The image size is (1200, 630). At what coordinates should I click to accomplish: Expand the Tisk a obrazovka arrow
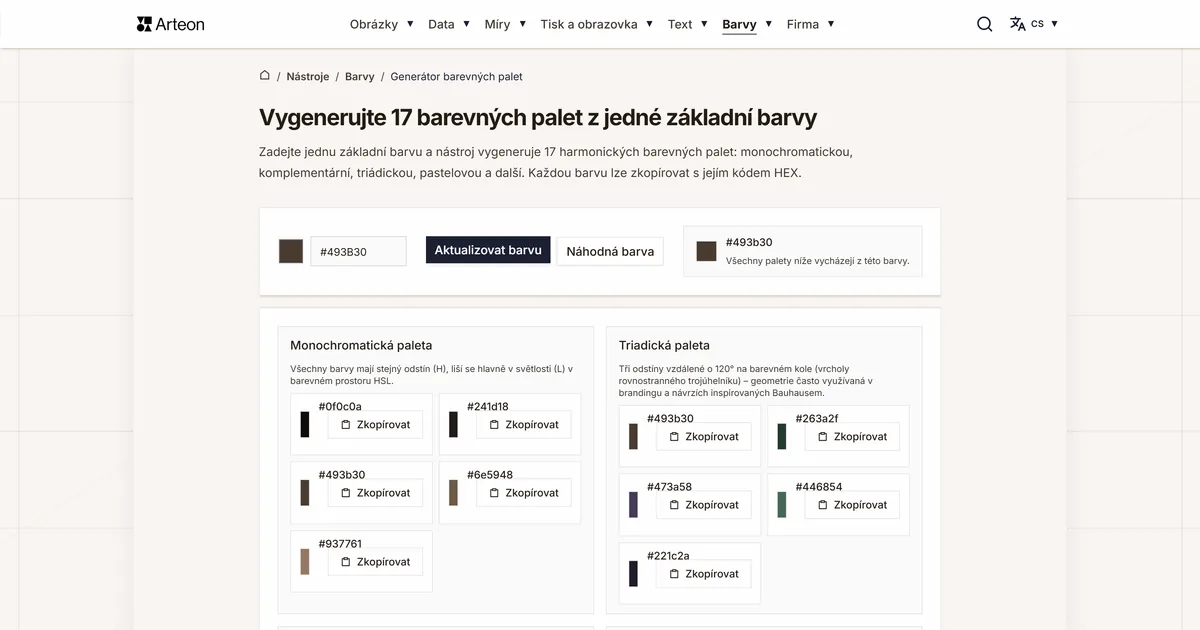click(649, 24)
